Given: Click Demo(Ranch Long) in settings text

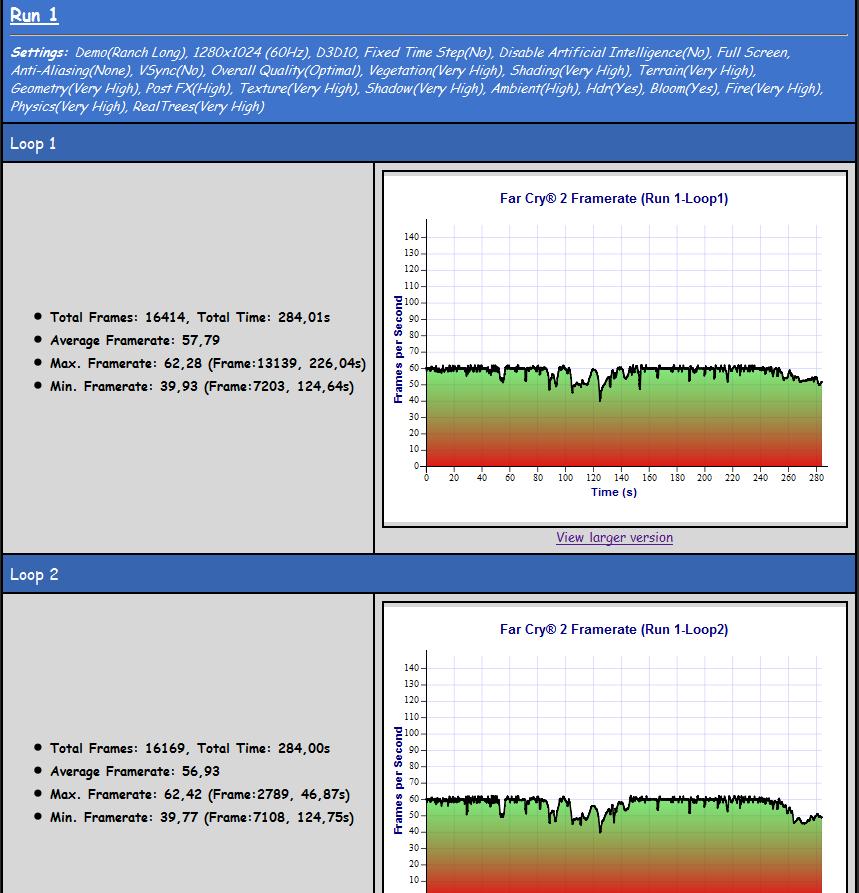Looking at the screenshot, I should tap(131, 52).
